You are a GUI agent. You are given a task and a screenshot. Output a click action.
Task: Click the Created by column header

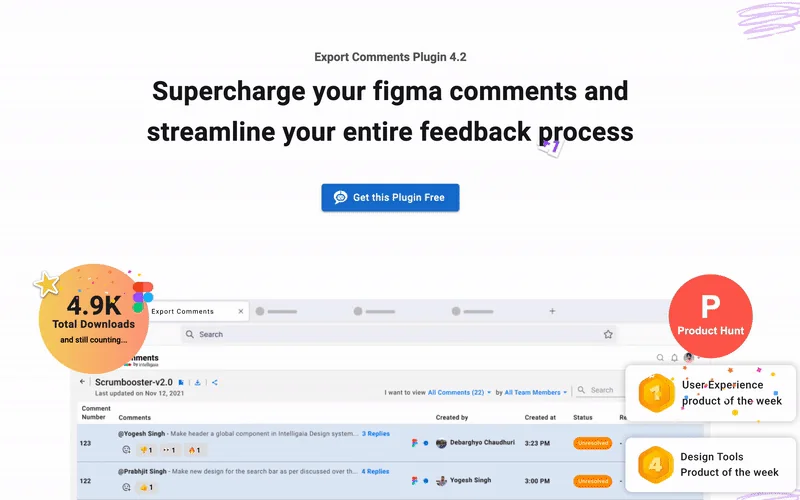(452, 417)
